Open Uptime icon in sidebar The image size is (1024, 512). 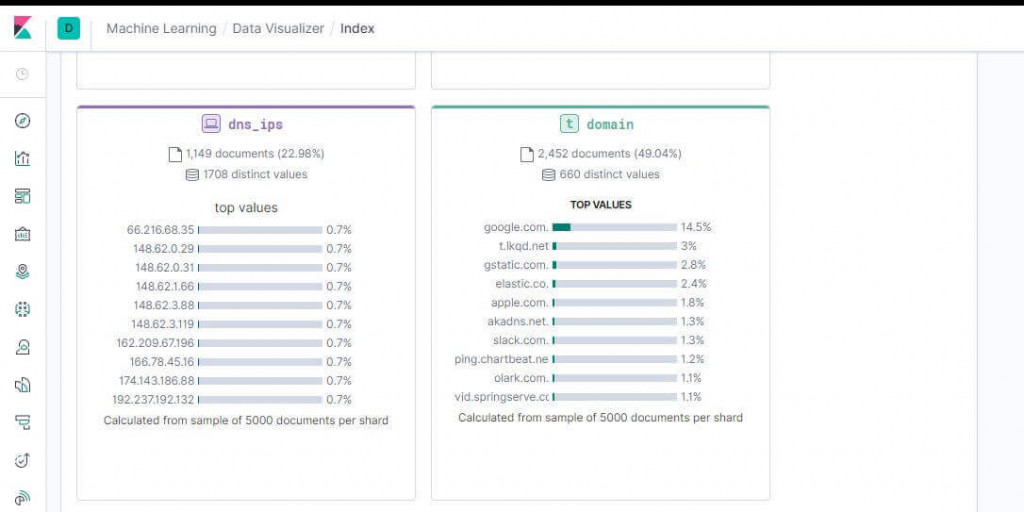22,461
